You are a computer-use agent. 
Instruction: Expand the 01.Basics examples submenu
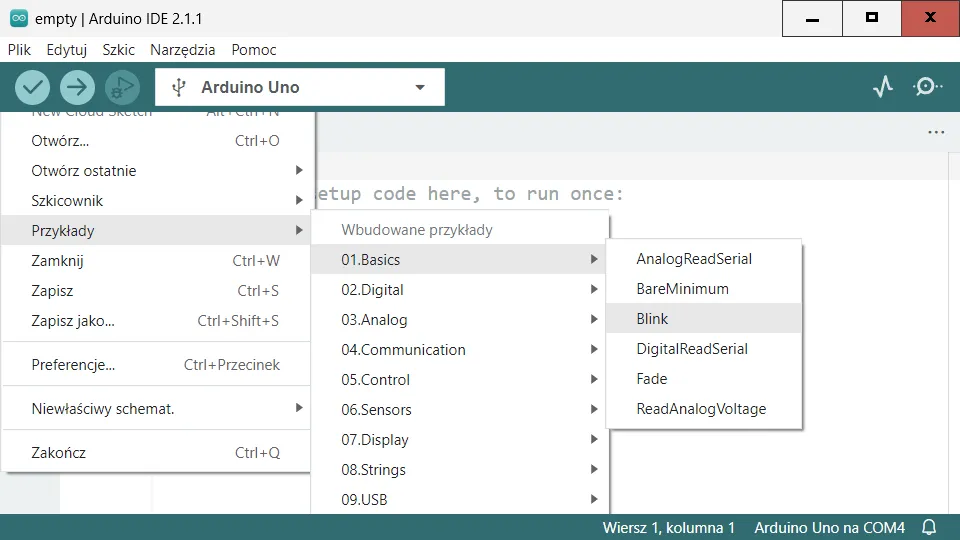pos(459,260)
